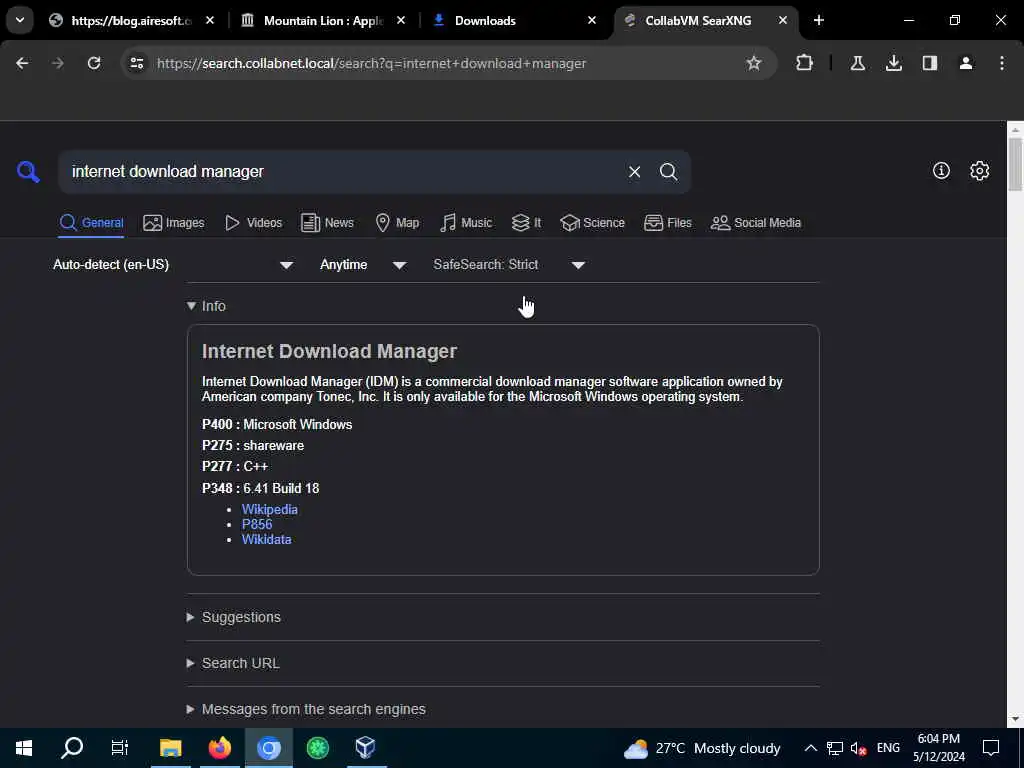The image size is (1024, 768).
Task: Select the General search category
Action: coord(91,223)
